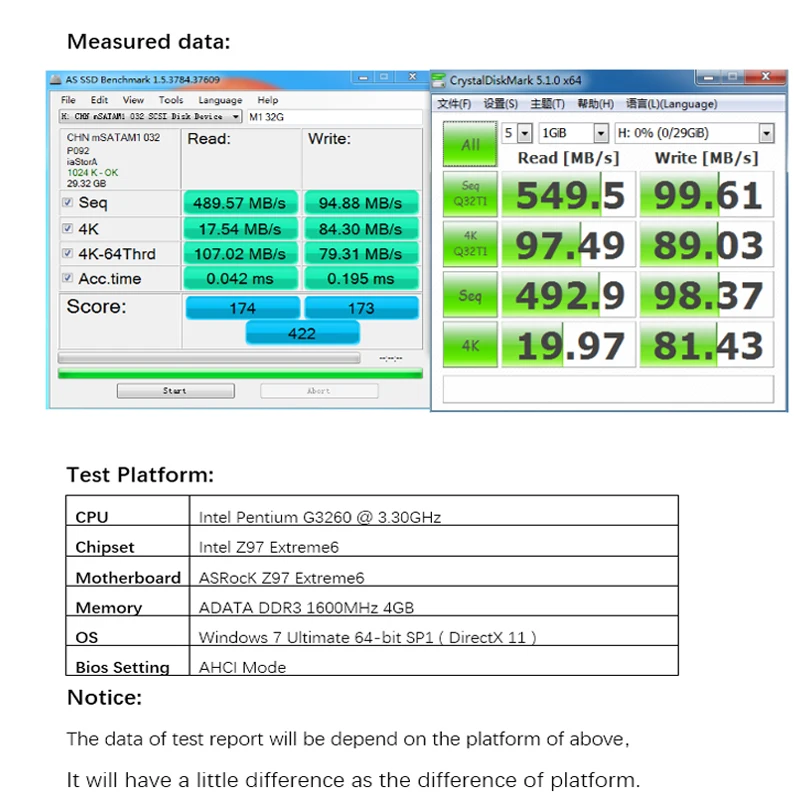Click the write score 173
The width and height of the screenshot is (800, 800).
click(362, 308)
